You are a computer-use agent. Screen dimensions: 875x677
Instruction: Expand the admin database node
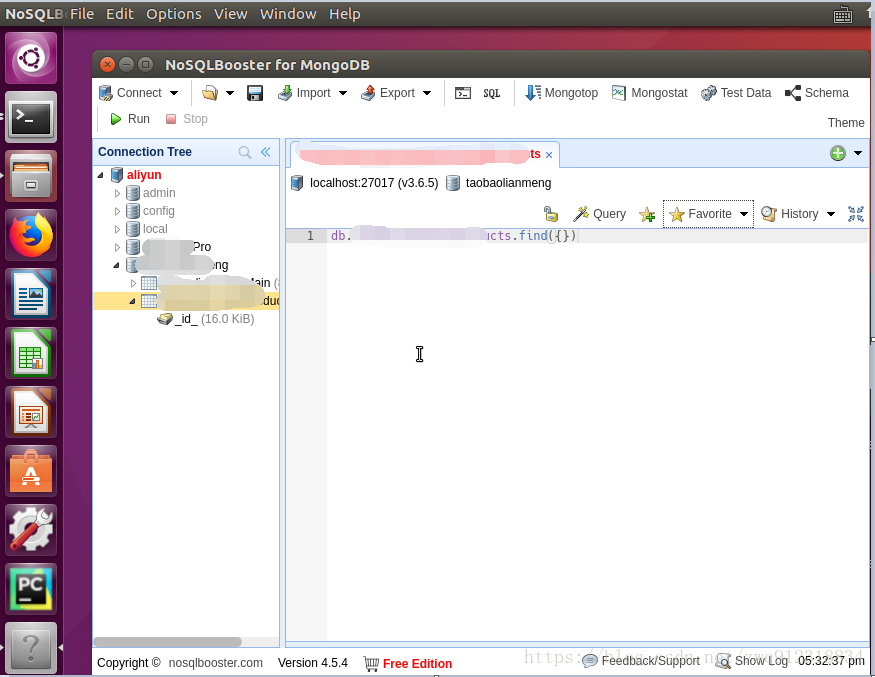[117, 193]
